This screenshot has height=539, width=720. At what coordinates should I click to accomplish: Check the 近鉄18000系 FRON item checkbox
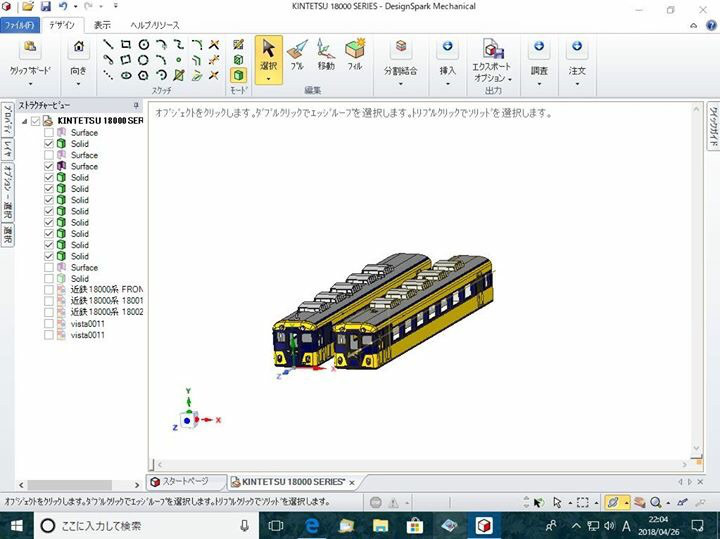click(x=49, y=290)
